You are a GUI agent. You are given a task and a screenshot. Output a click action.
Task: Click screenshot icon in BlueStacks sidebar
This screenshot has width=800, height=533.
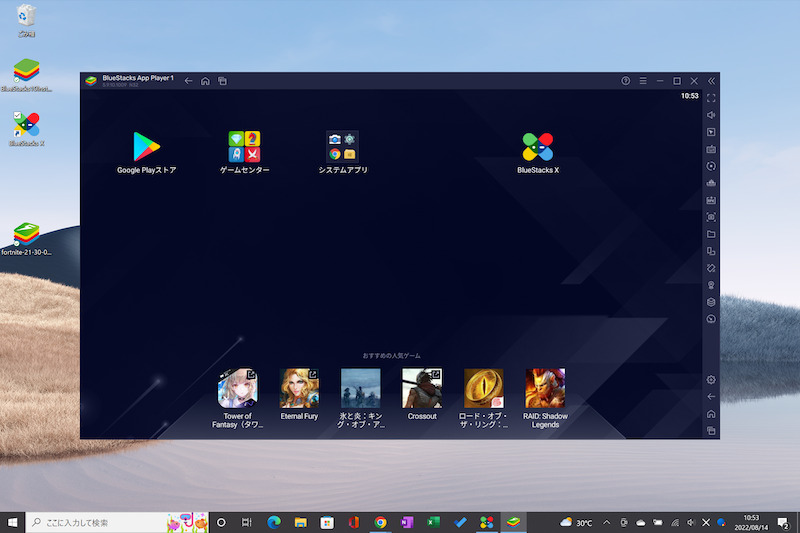(711, 217)
